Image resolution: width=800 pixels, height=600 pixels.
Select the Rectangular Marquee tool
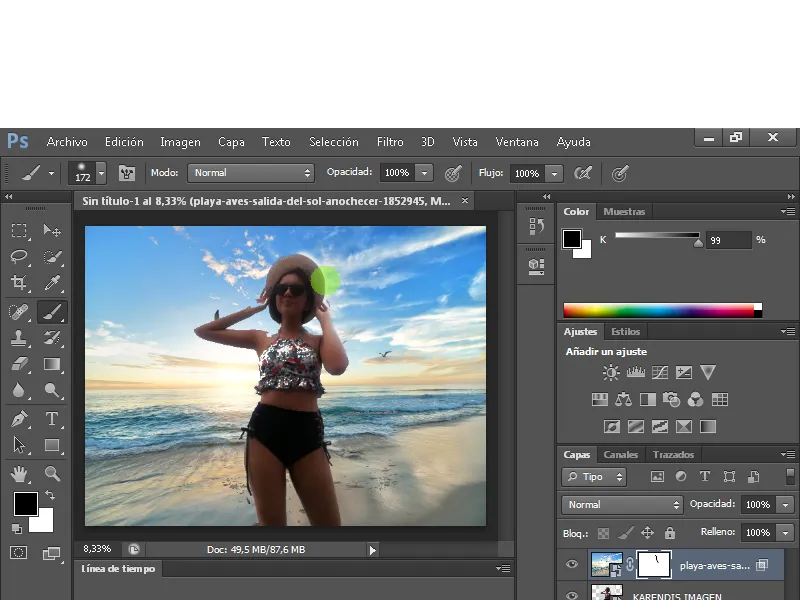click(x=19, y=230)
